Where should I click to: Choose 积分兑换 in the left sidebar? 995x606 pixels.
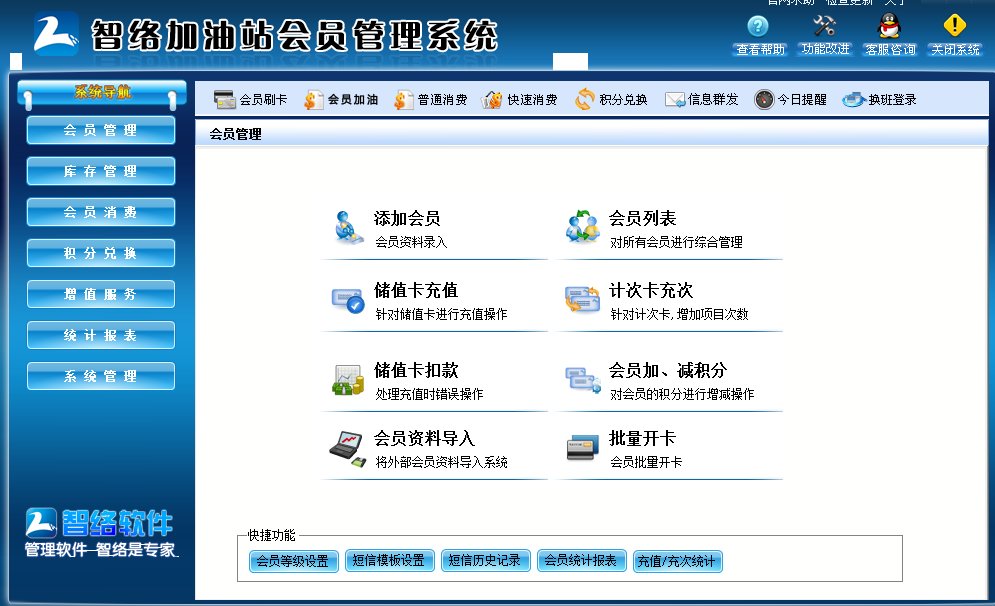point(101,253)
